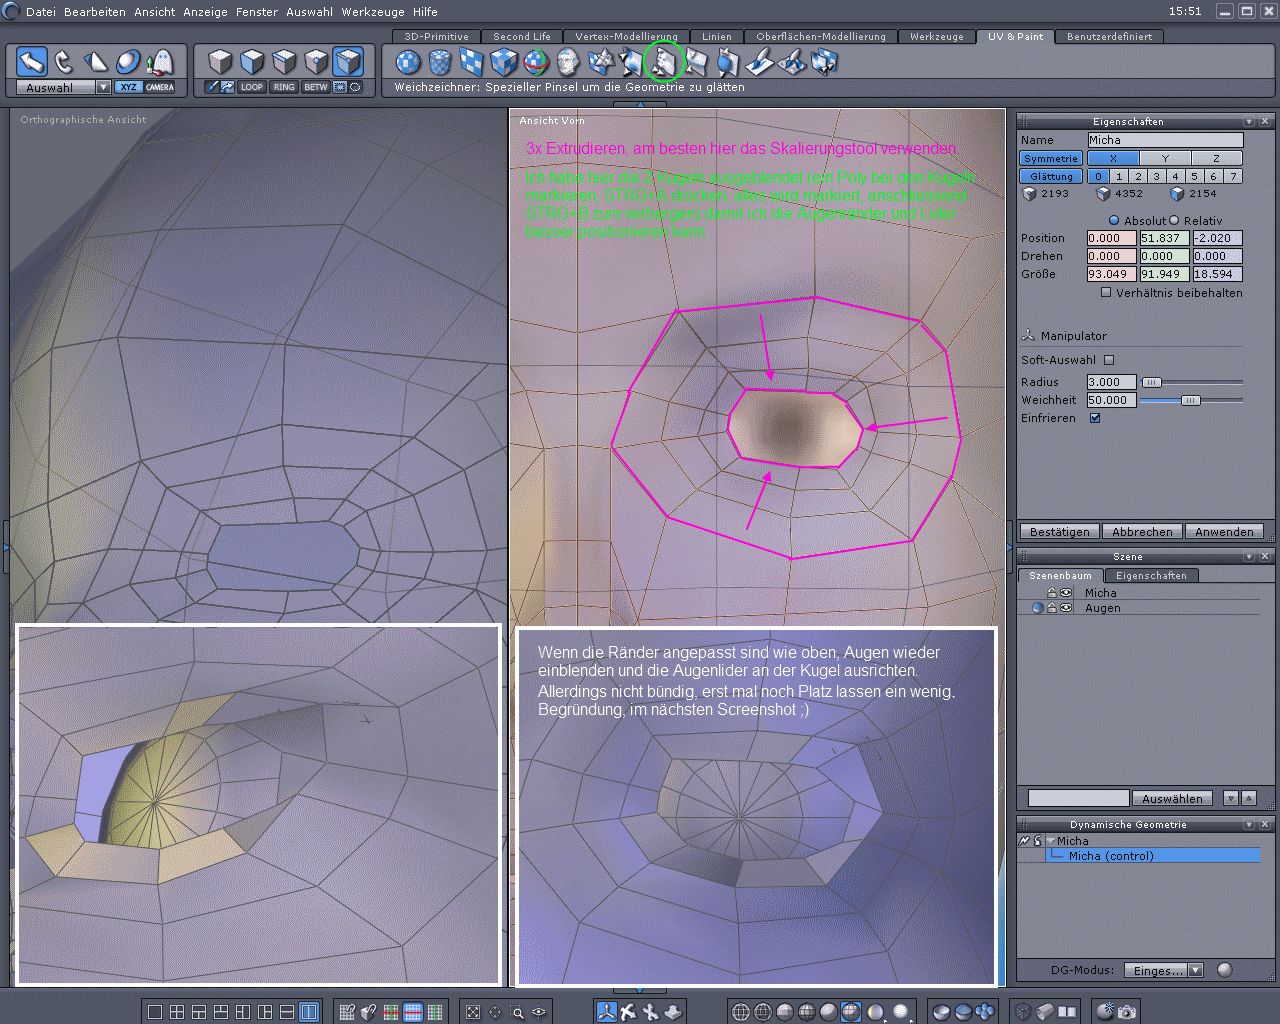The image size is (1280, 1024).
Task: Open the Auswahl dropdown in toolbar
Action: [x=103, y=87]
